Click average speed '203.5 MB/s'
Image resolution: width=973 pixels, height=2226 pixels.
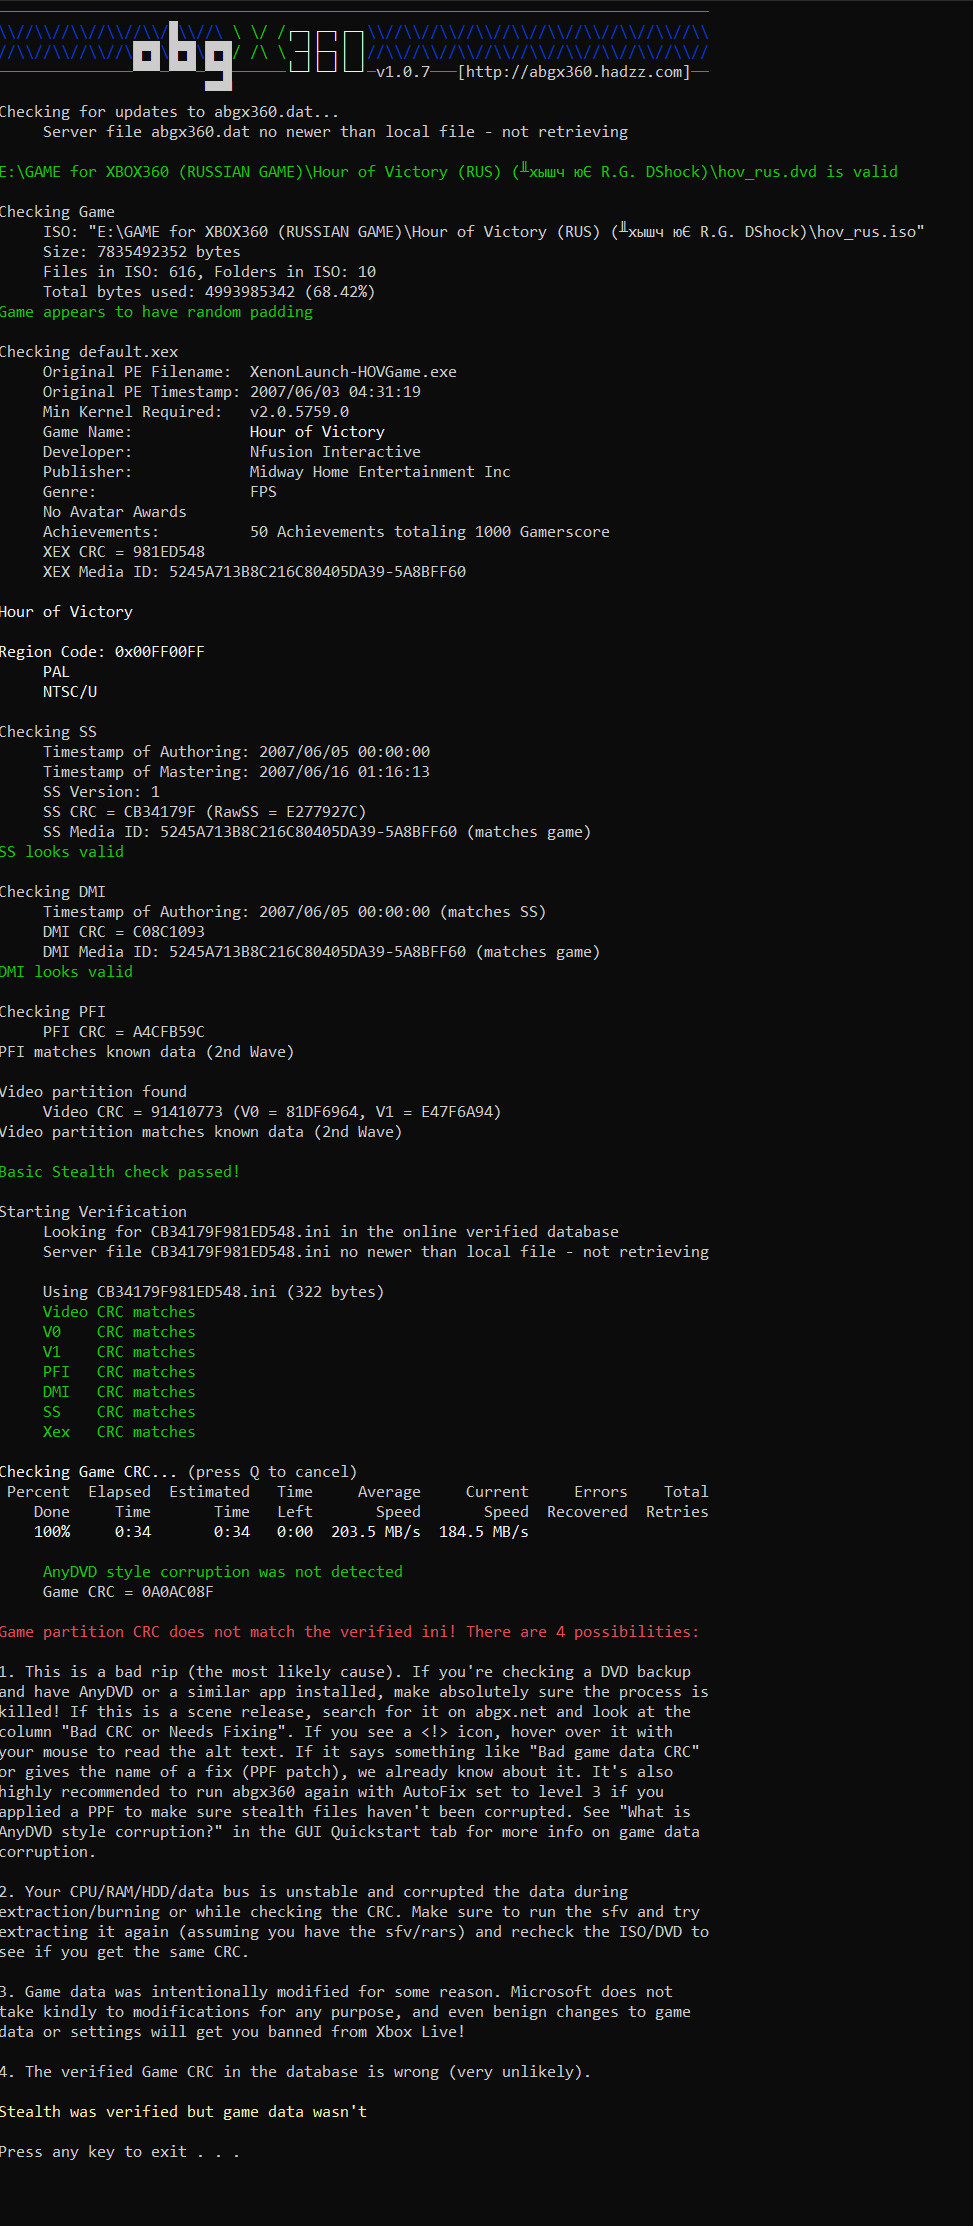[376, 1532]
